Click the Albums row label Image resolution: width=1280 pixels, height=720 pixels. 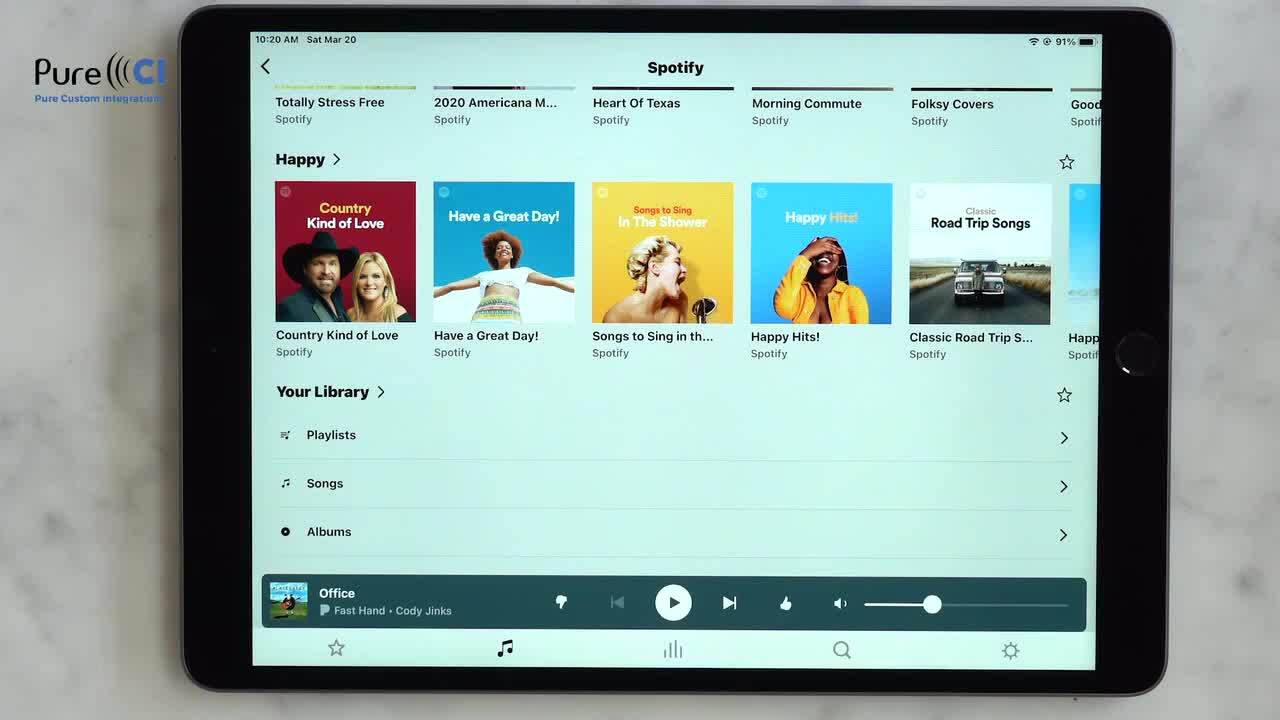(329, 532)
